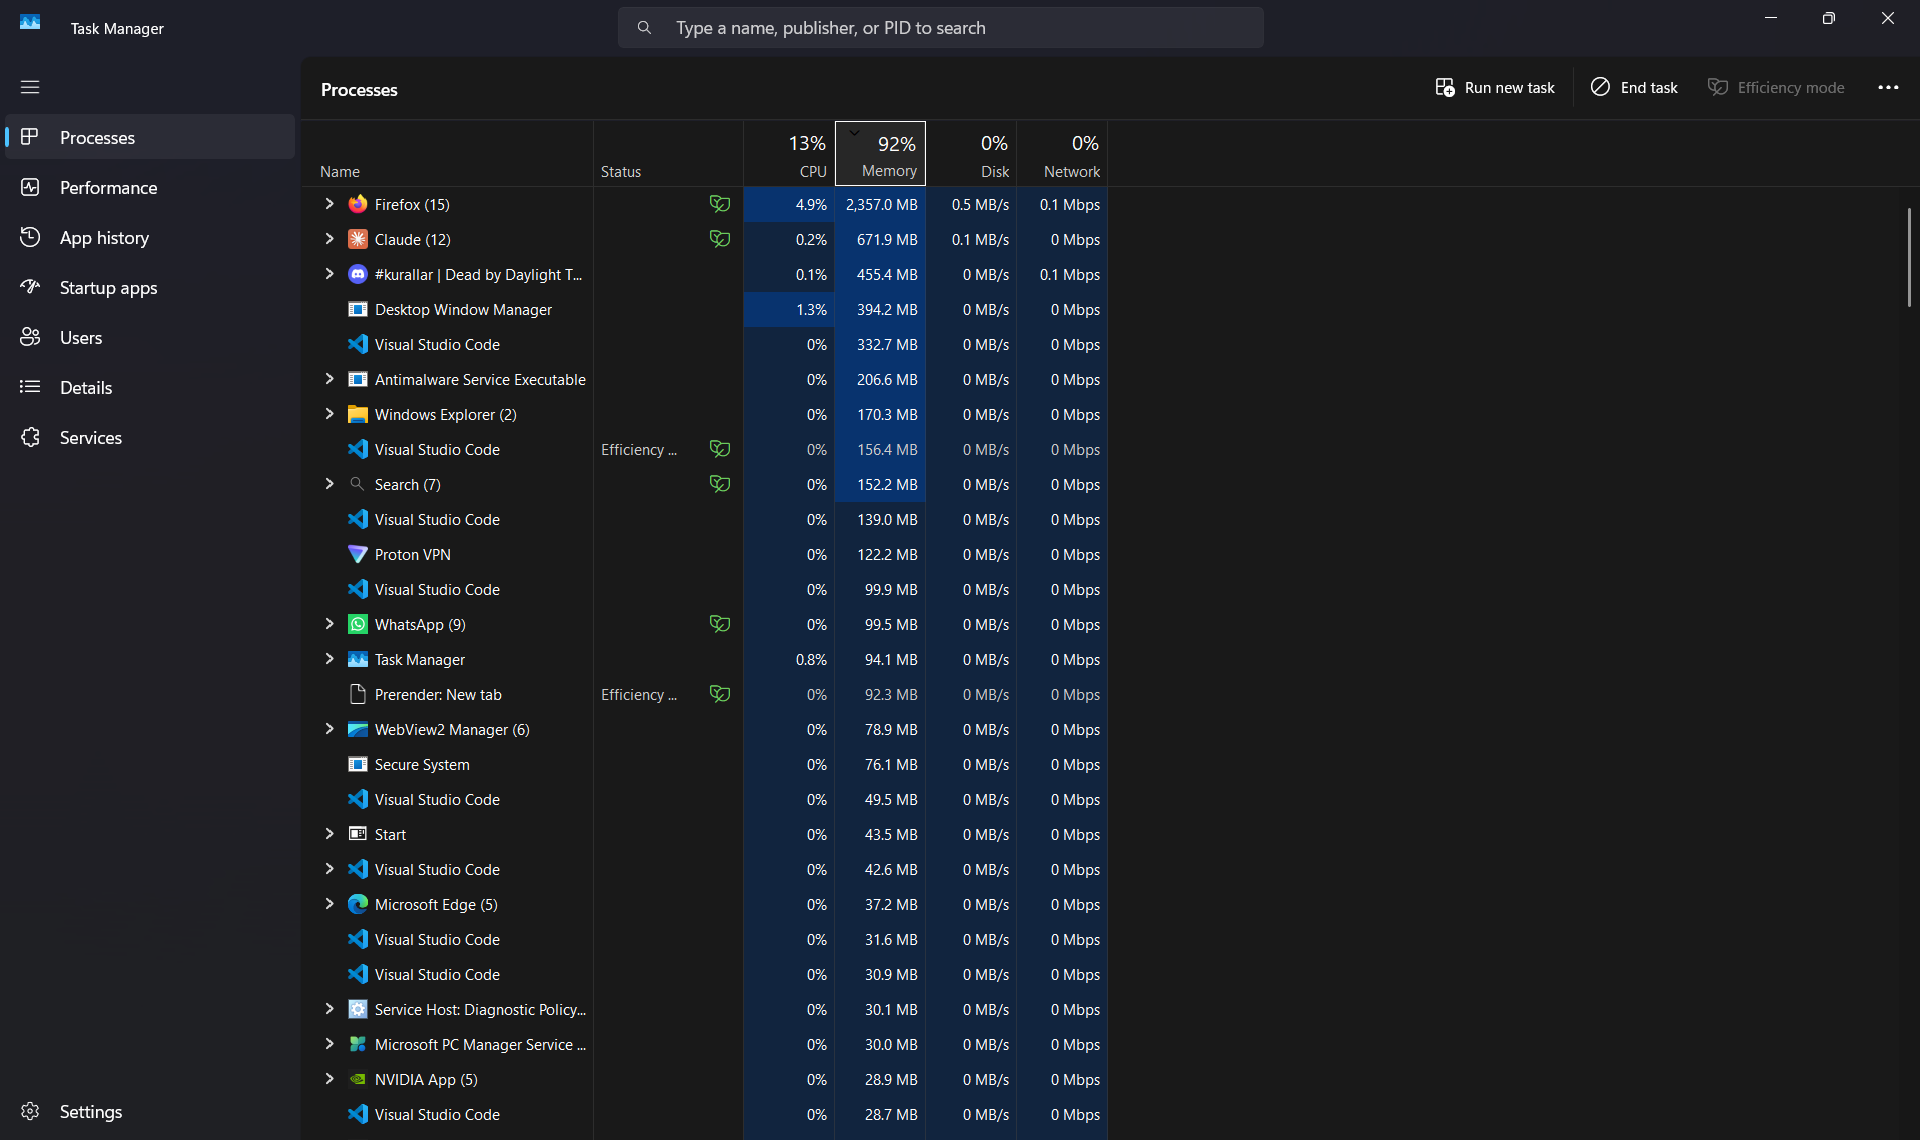The width and height of the screenshot is (1920, 1140).
Task: Click the Search process magnifier icon
Action: [357, 484]
